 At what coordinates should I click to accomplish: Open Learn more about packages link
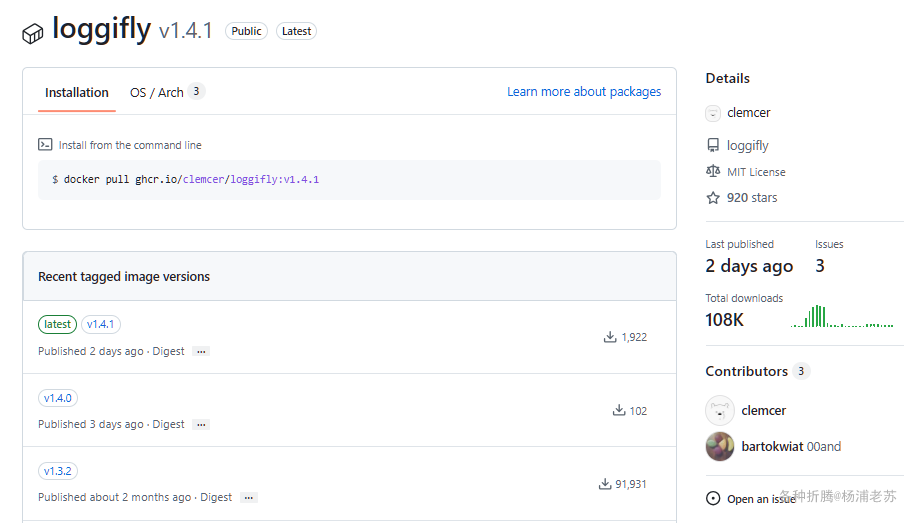pyautogui.click(x=584, y=91)
